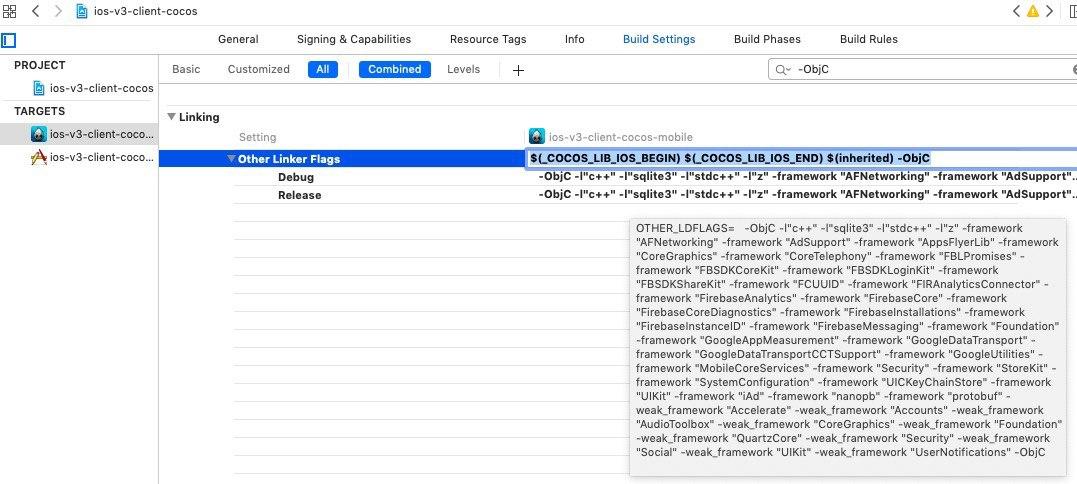The width and height of the screenshot is (1077, 484).
Task: Add a new build setting with plus
Action: click(519, 70)
